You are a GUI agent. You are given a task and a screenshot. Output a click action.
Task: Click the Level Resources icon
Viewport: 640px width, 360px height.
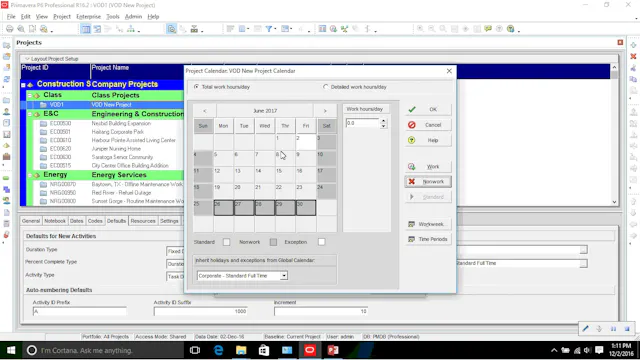pos(344,29)
